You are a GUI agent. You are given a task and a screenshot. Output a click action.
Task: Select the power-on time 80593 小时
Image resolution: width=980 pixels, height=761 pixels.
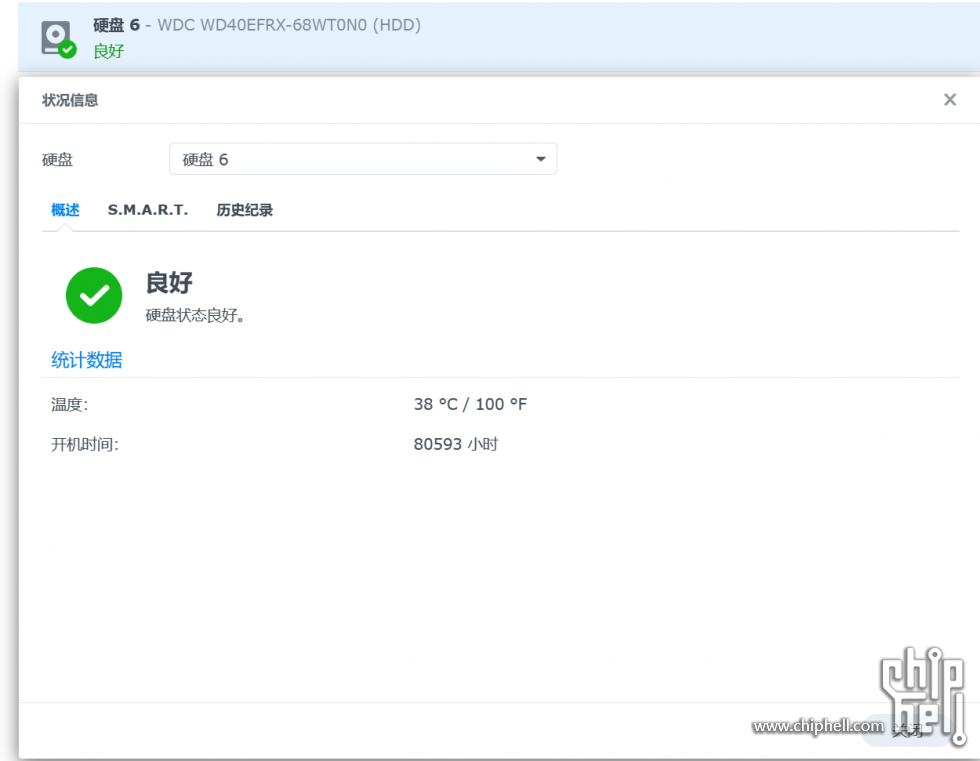pyautogui.click(x=456, y=444)
